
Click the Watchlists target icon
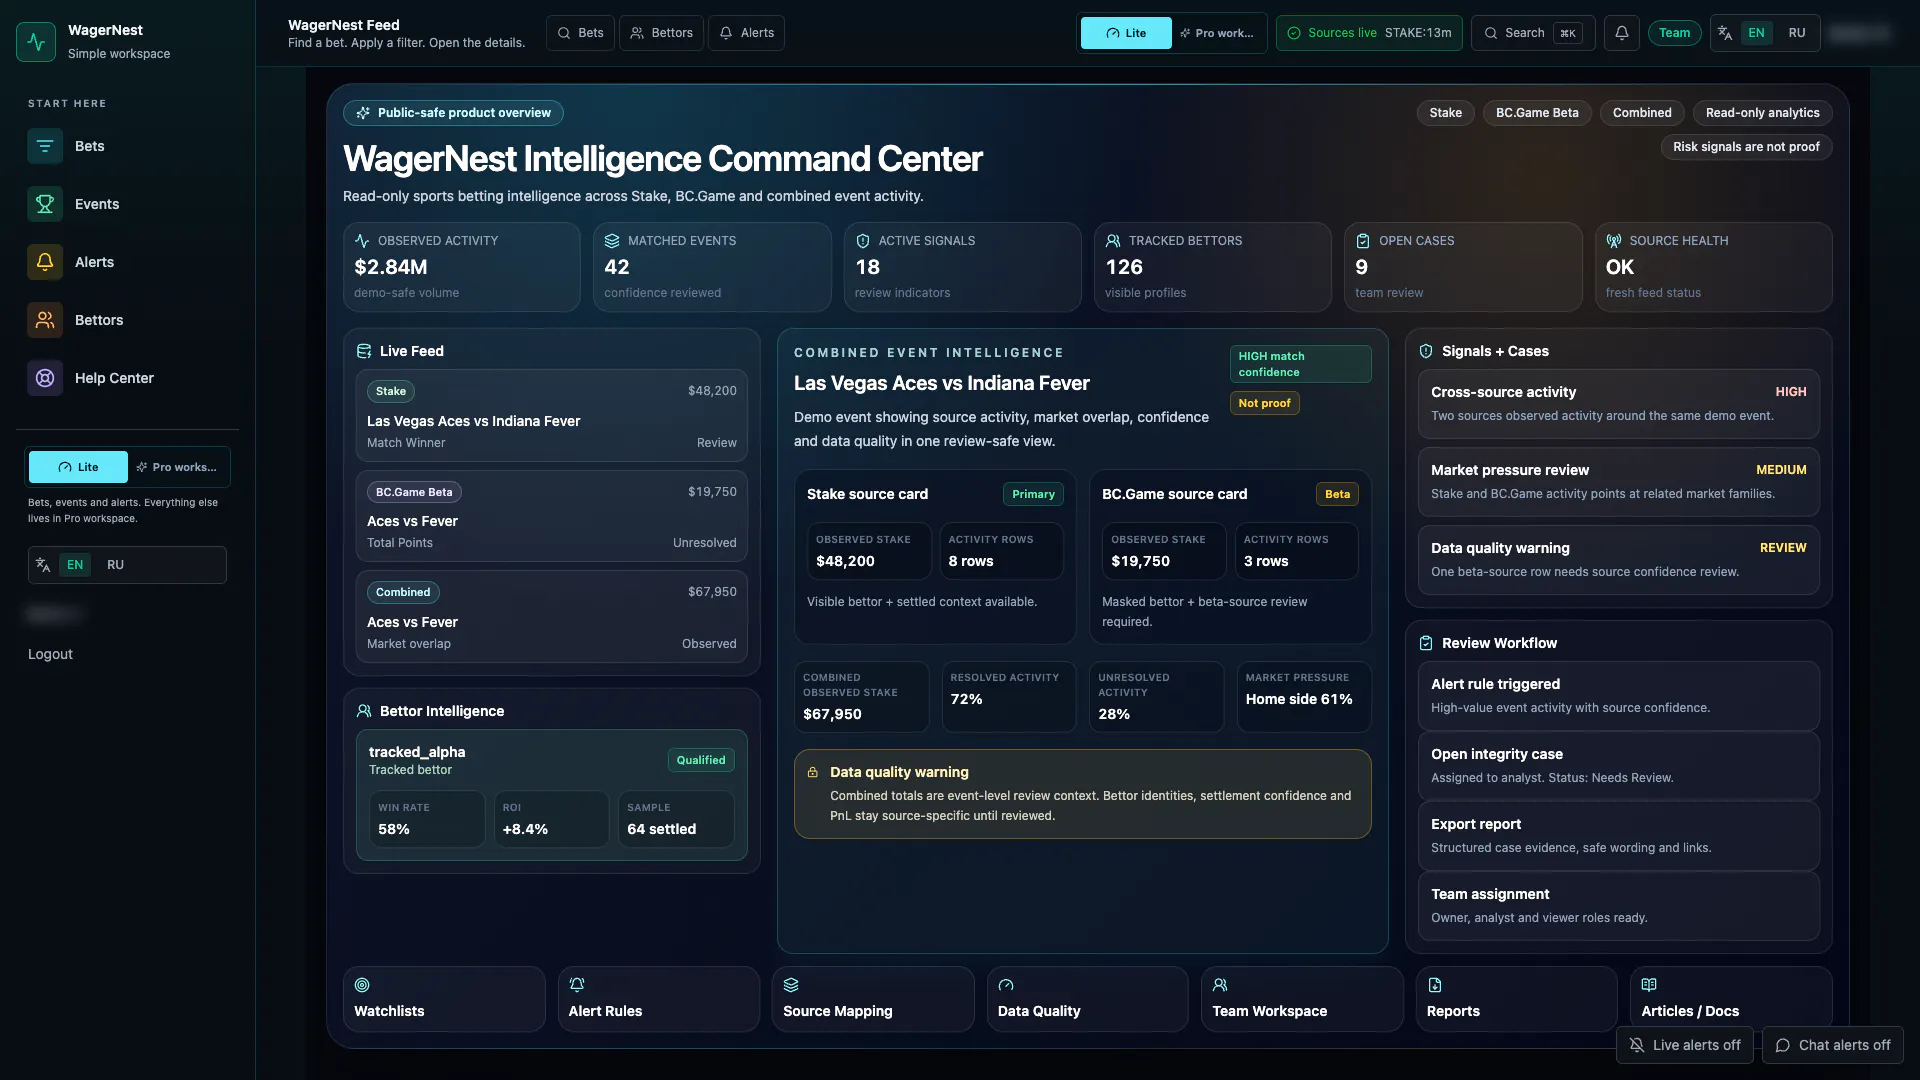[362, 985]
